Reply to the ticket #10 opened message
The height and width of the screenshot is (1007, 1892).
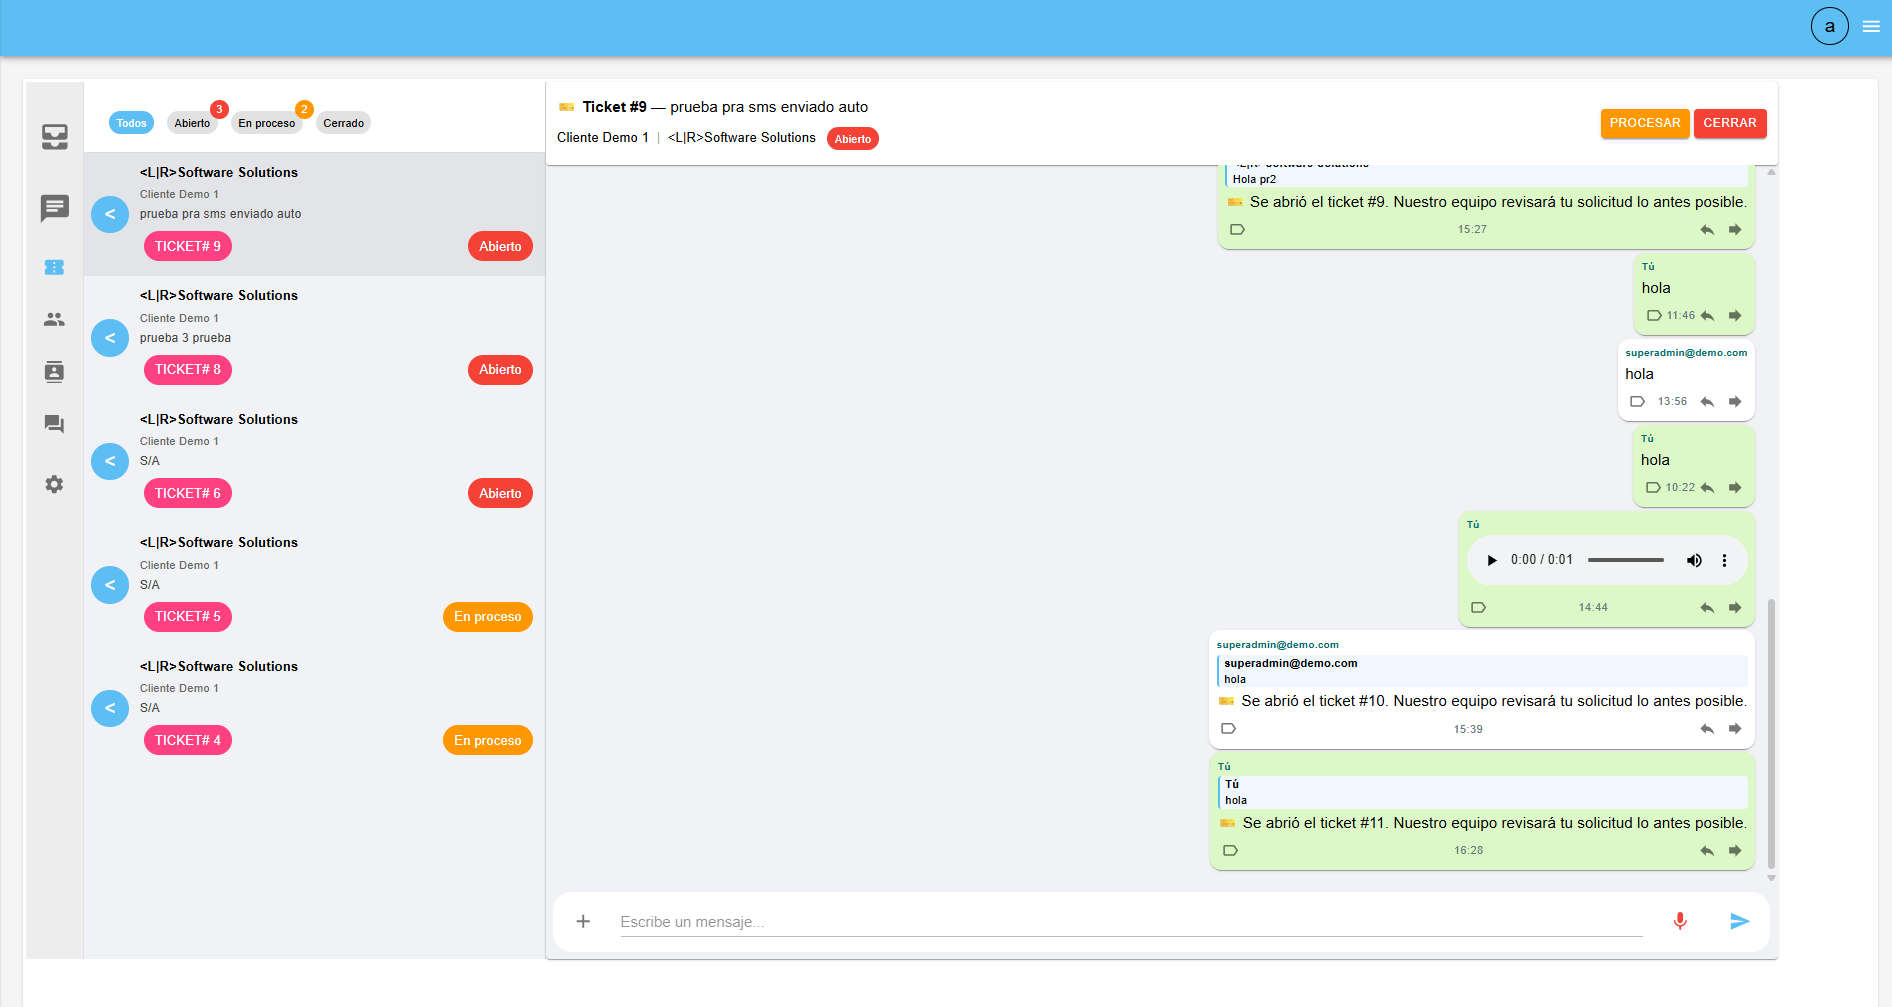1707,729
